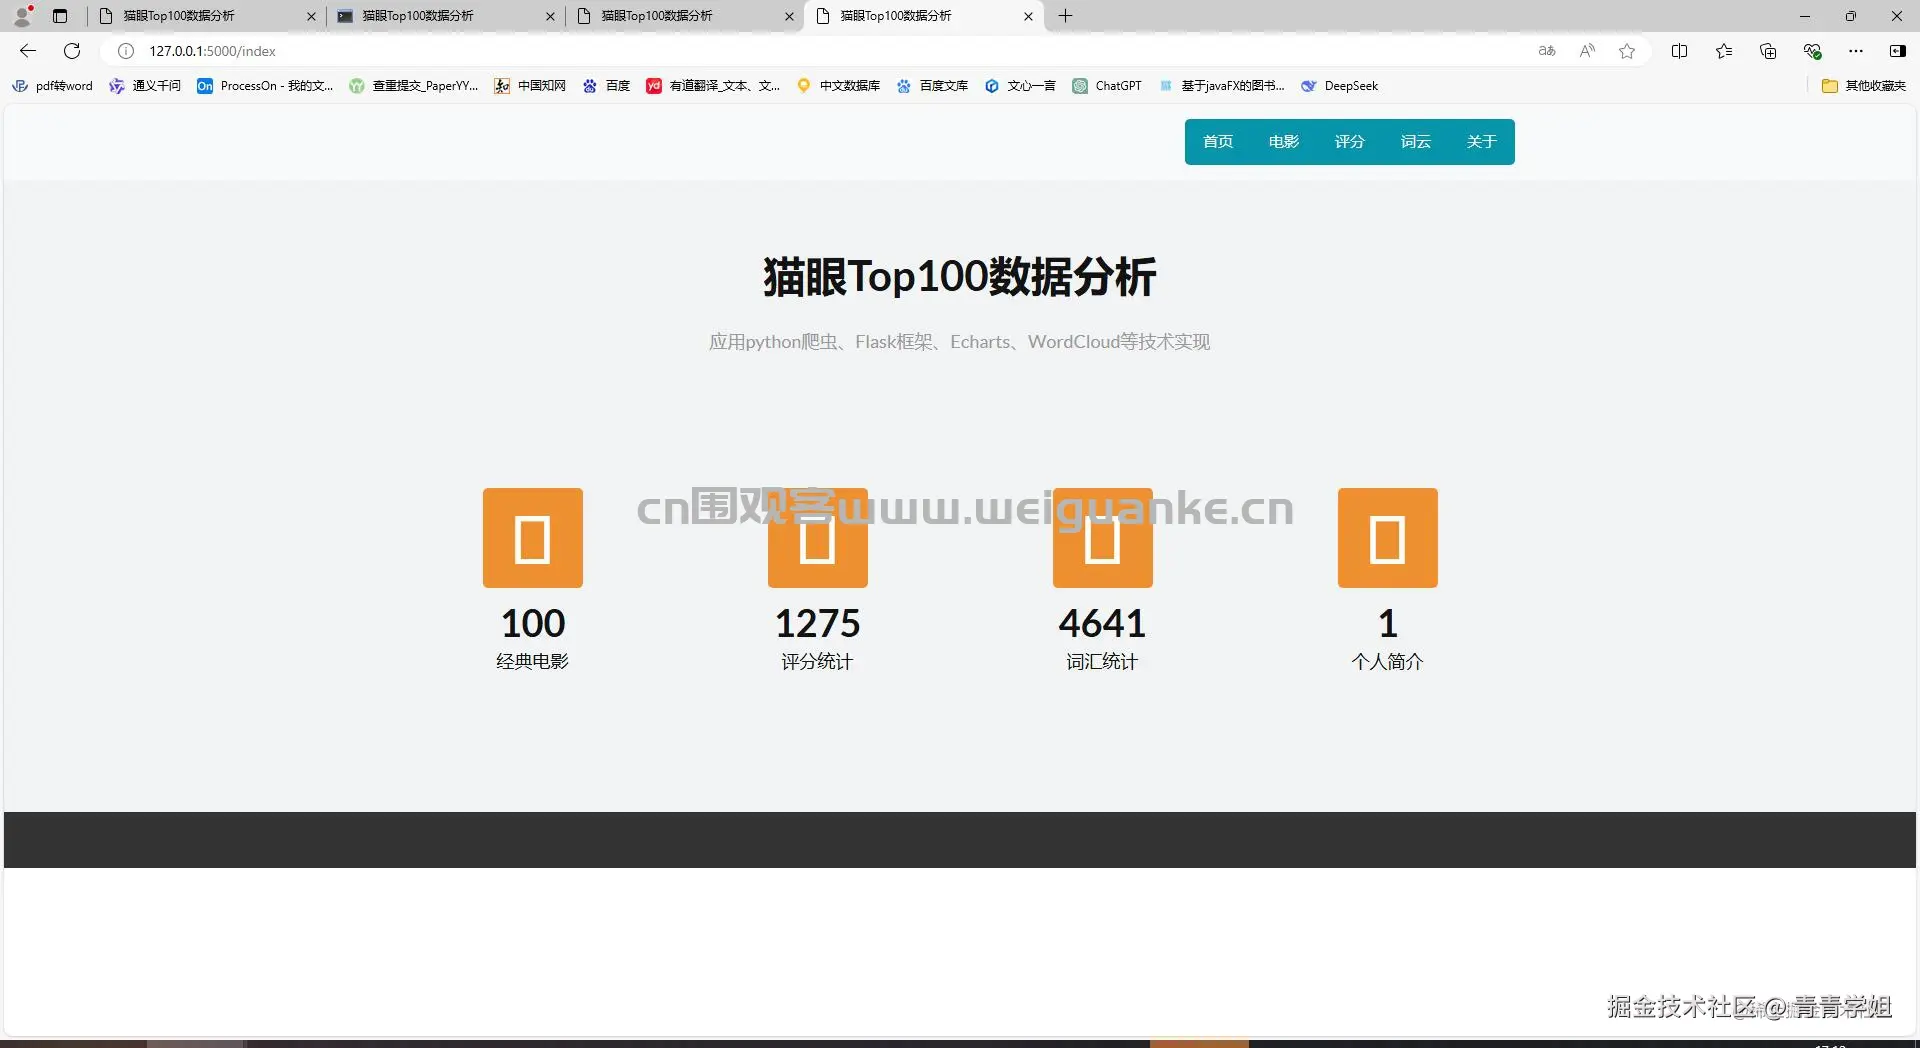Open the favorites list icon

[1724, 51]
